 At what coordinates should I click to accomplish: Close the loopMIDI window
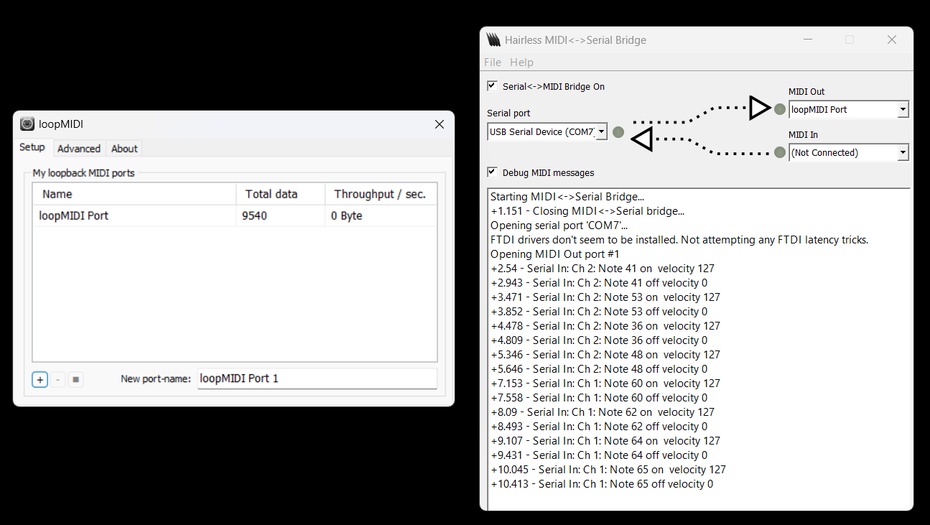[x=439, y=124]
